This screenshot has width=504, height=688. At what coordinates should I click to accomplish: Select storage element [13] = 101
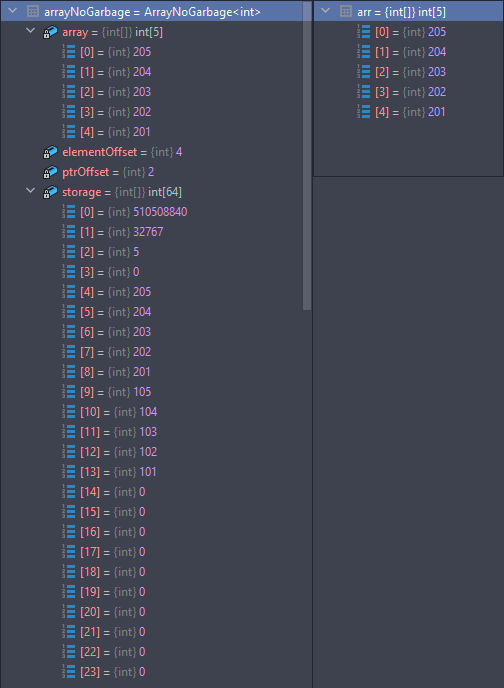(152, 472)
